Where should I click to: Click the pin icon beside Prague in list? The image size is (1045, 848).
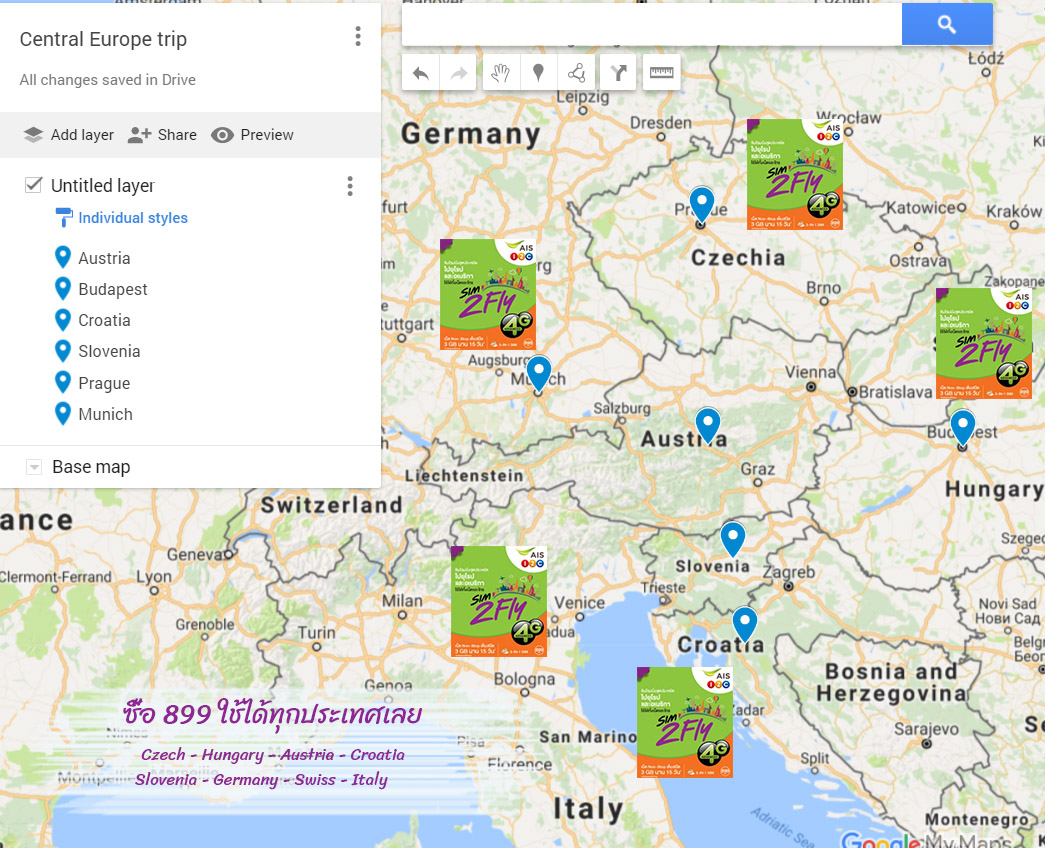[63, 383]
